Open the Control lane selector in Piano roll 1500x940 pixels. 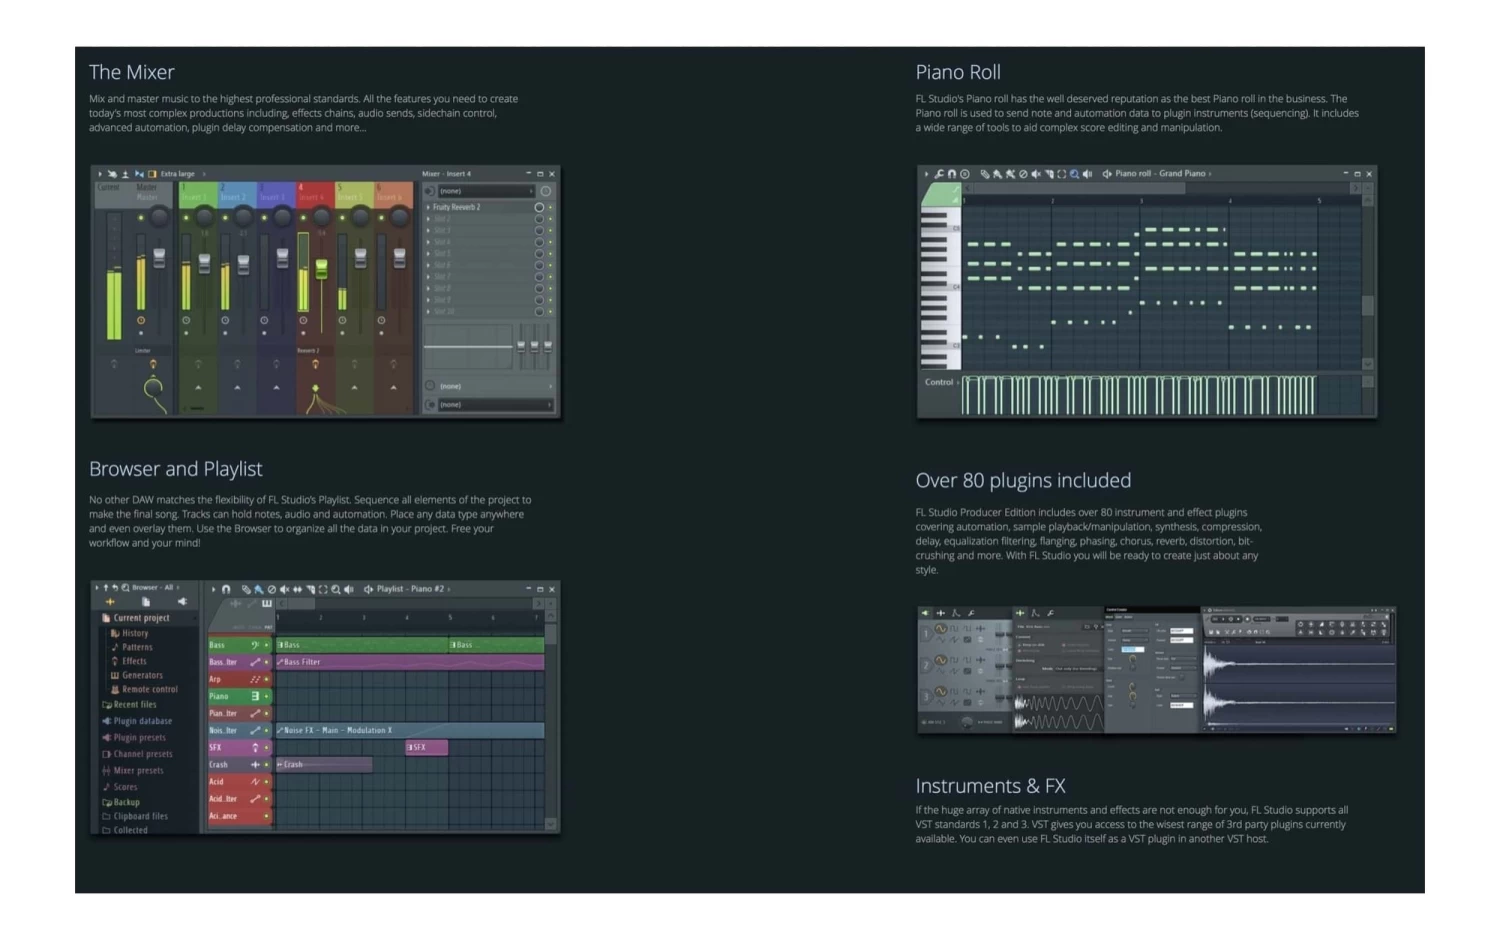[x=939, y=382]
